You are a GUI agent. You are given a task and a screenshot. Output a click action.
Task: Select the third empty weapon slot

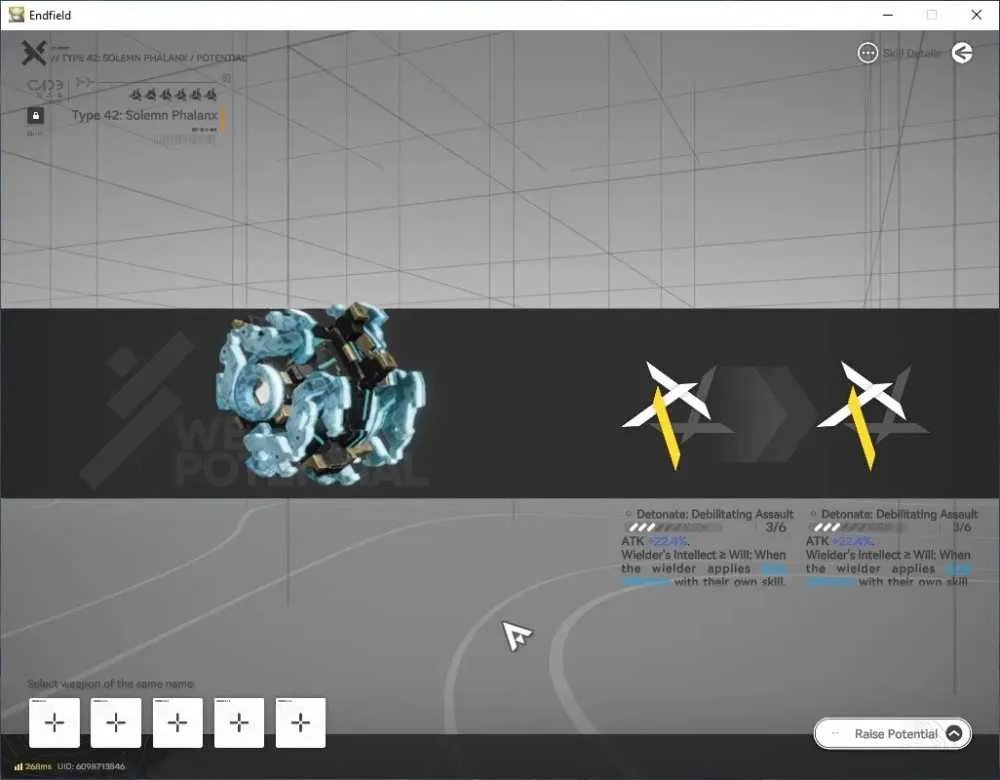[177, 723]
